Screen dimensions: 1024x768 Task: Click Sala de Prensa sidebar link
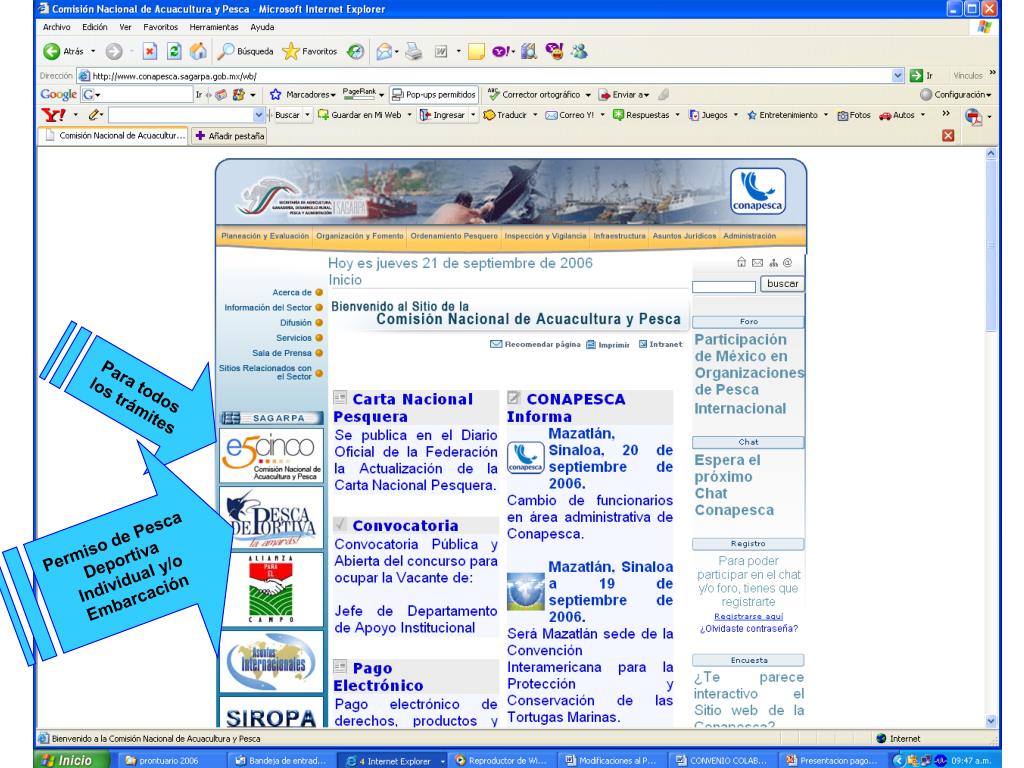click(x=281, y=353)
